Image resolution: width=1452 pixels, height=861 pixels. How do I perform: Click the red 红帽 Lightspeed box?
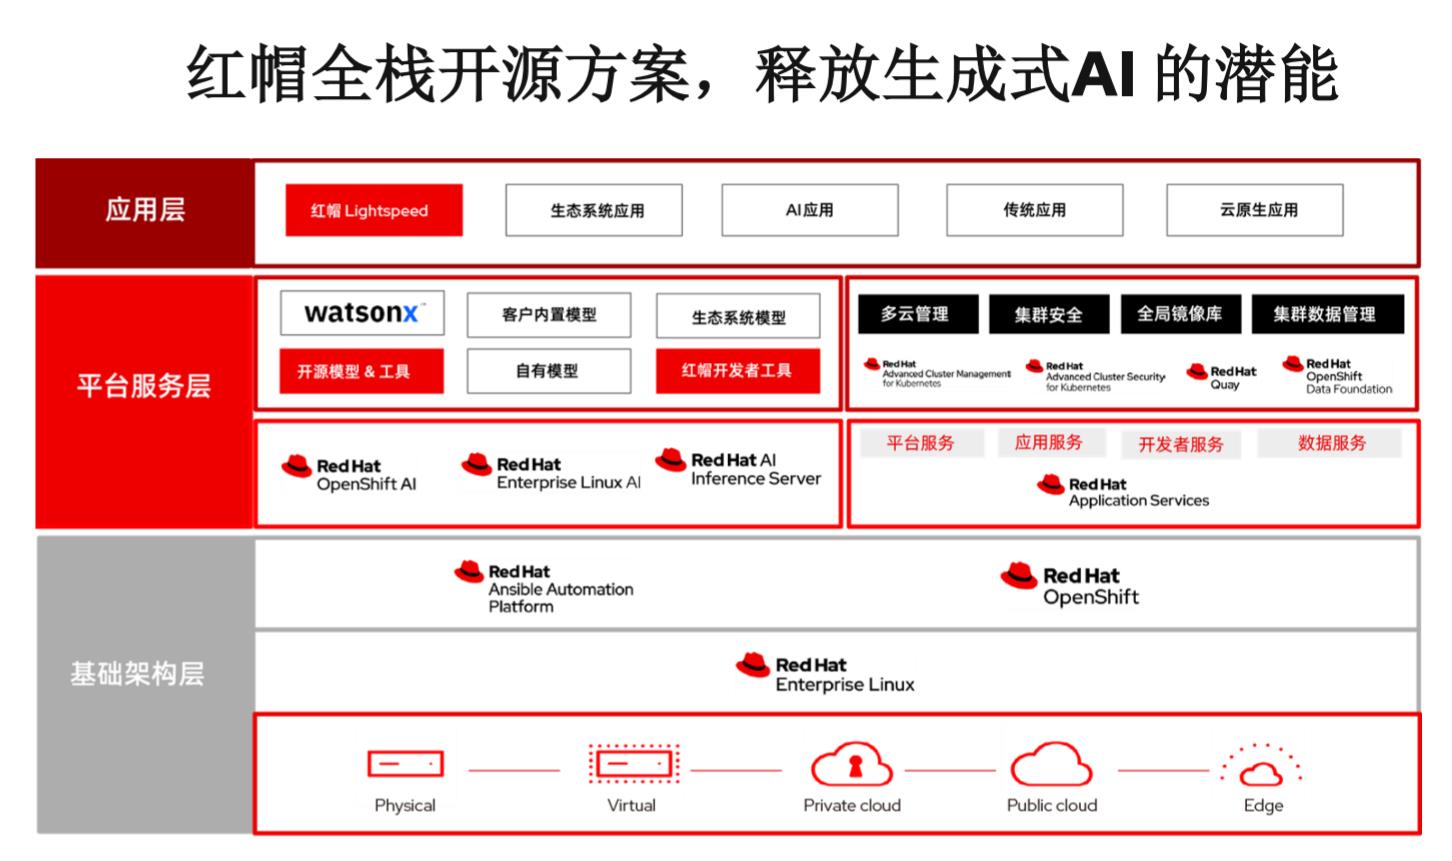coord(374,210)
